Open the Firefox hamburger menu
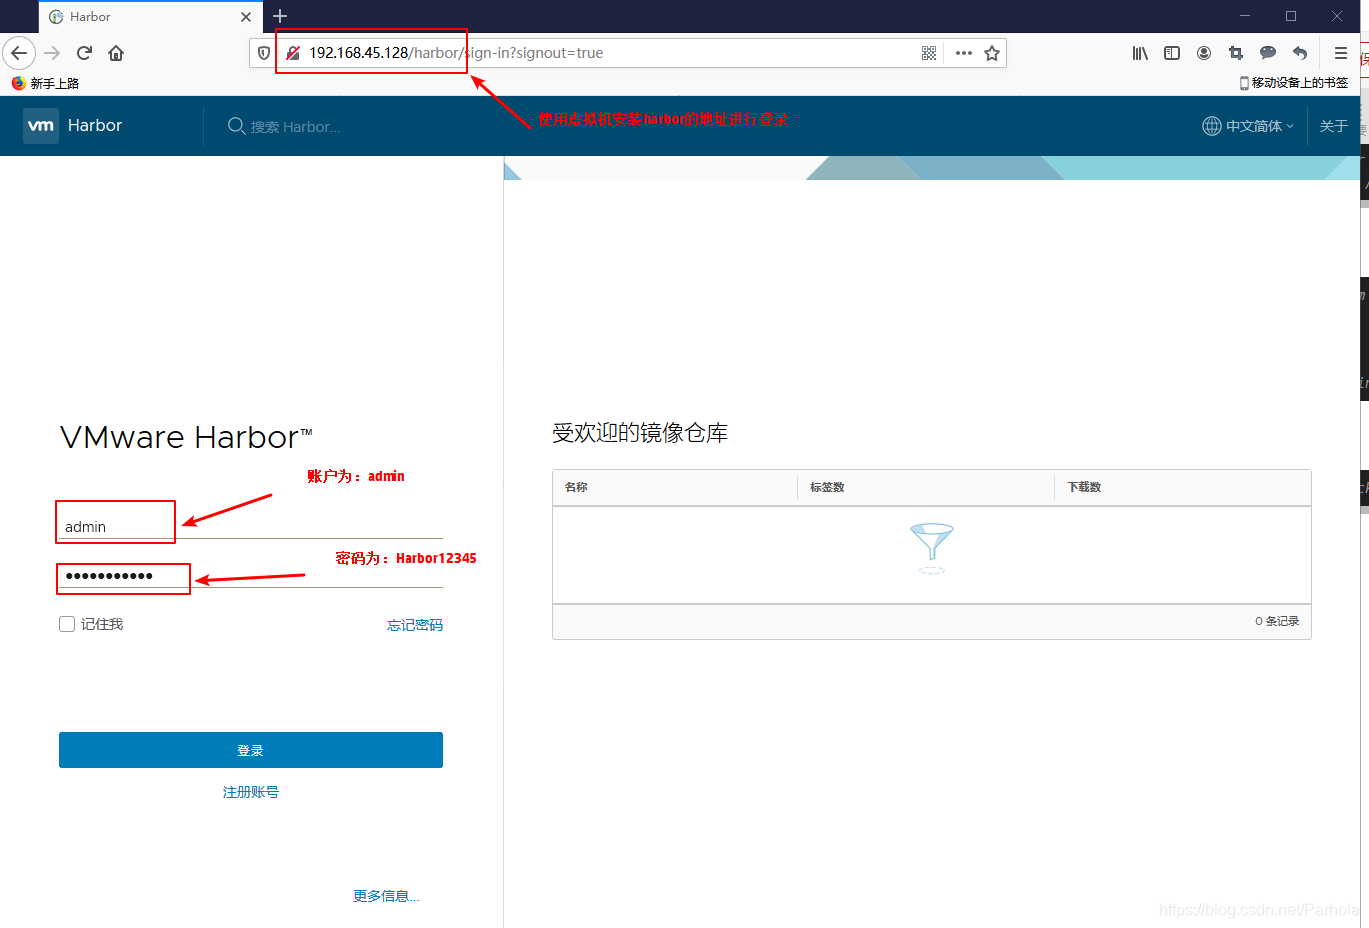 (x=1341, y=53)
